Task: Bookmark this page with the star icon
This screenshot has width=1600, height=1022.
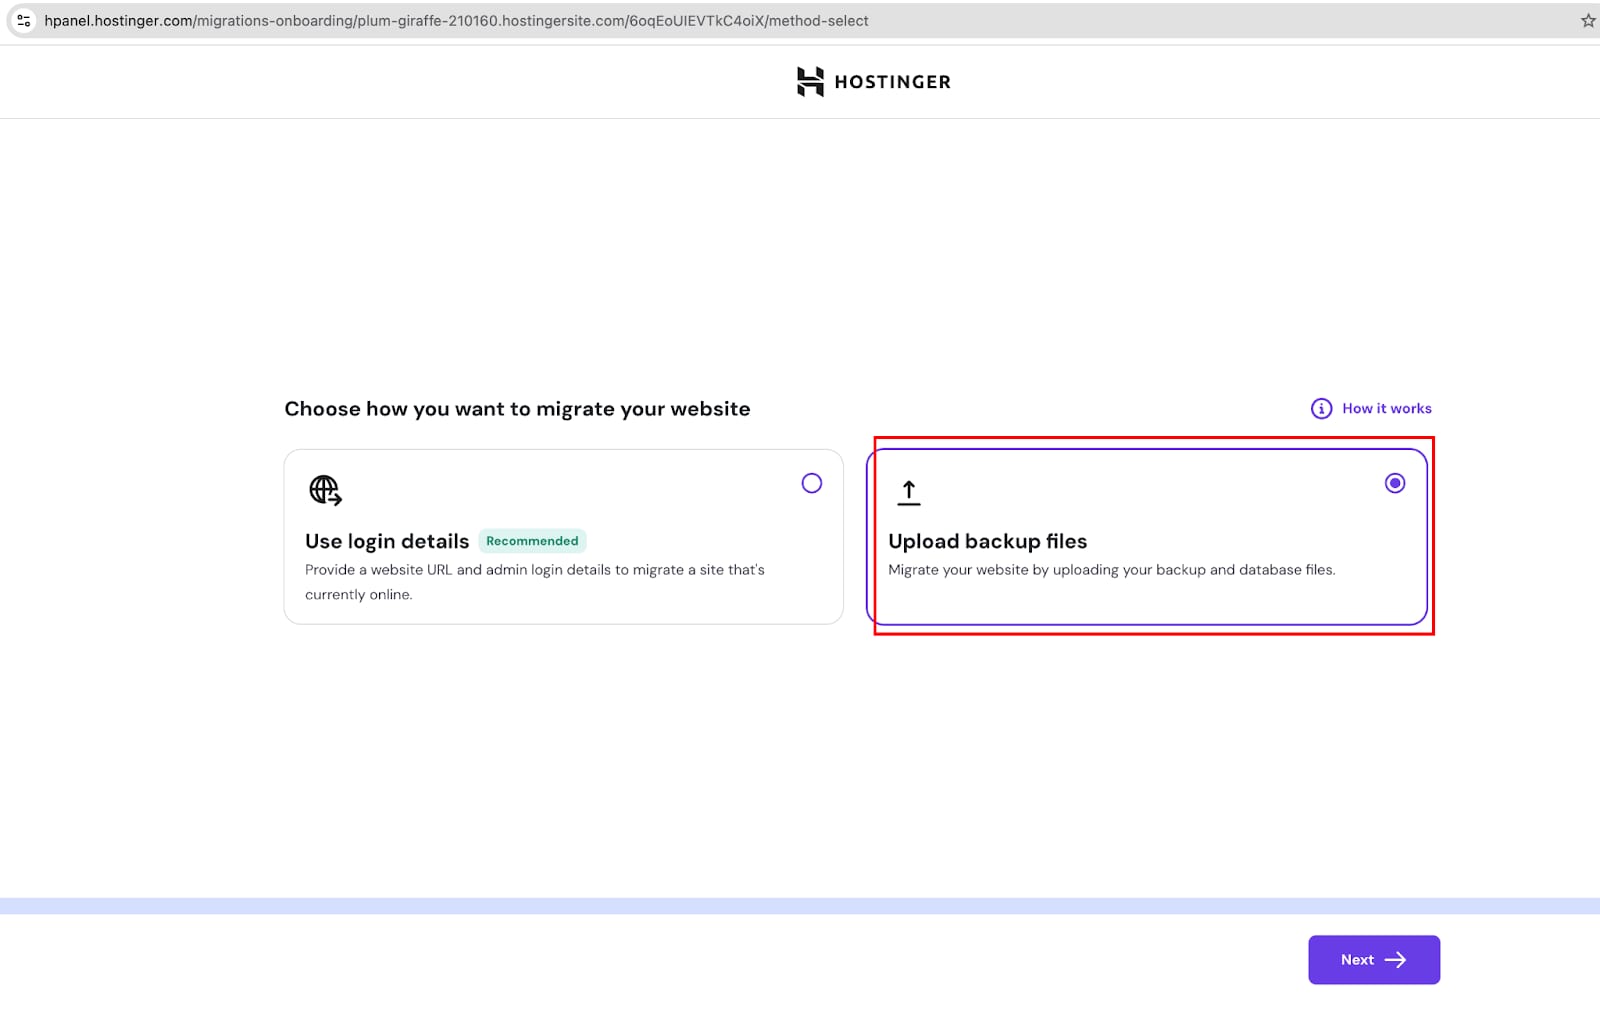Action: 1587,20
